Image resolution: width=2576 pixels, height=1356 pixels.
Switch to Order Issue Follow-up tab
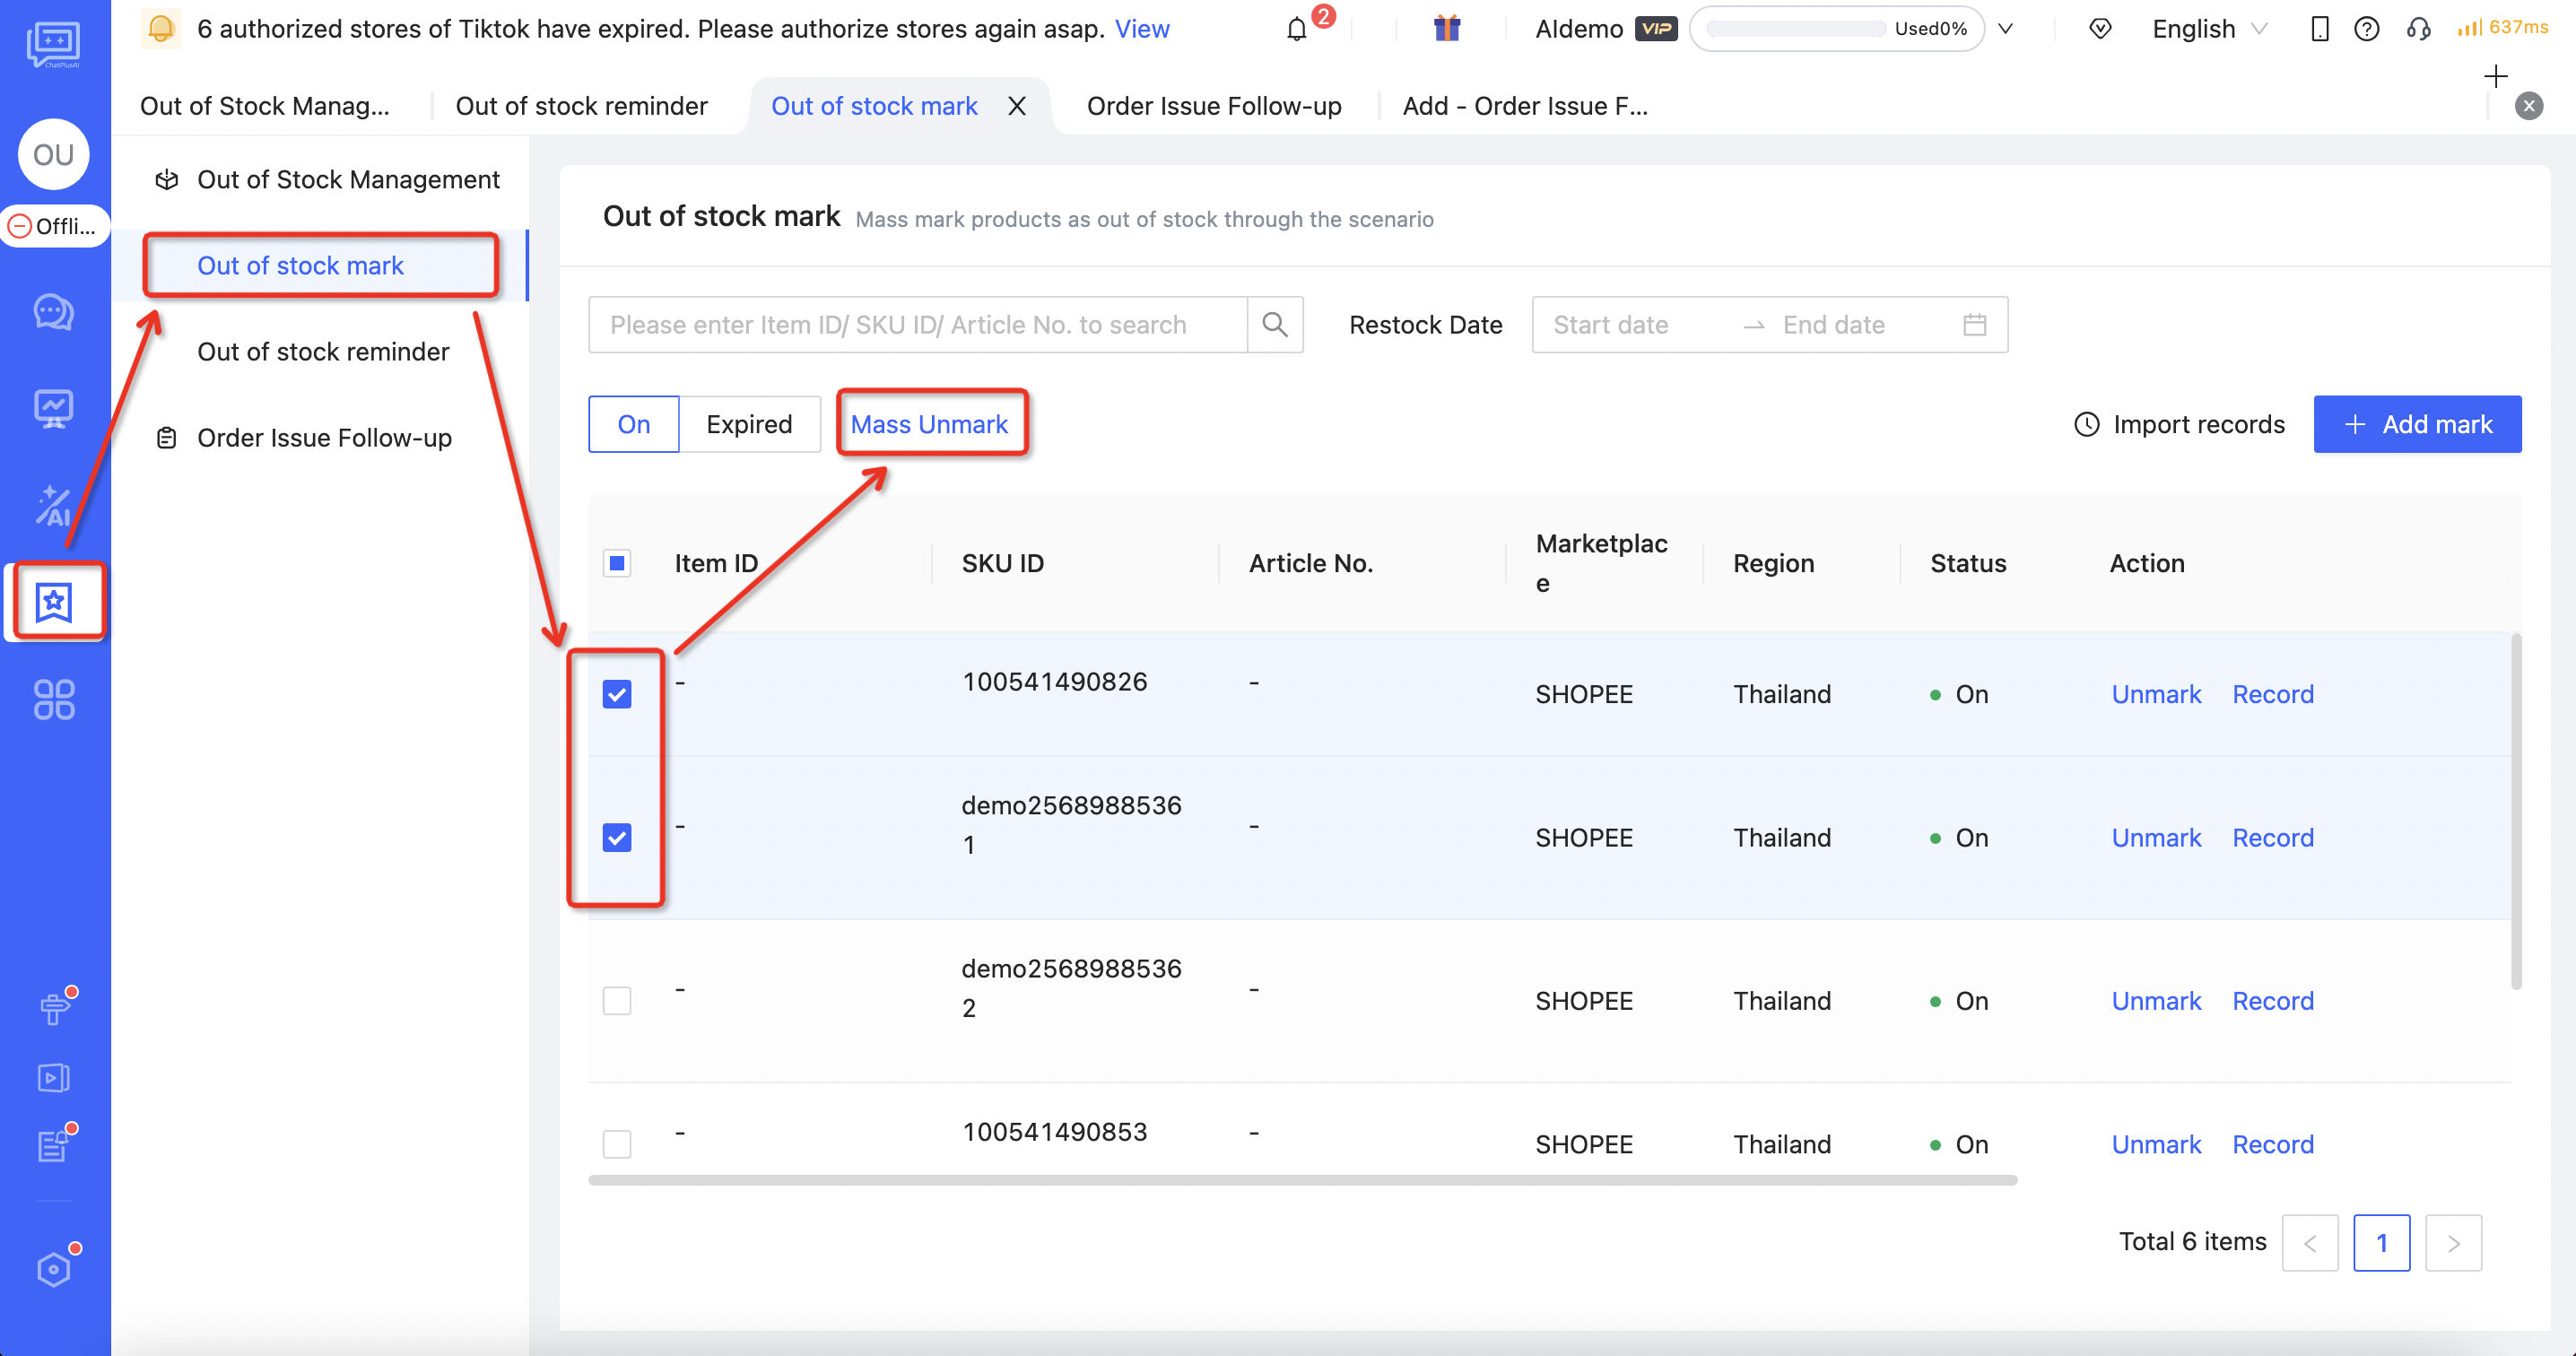[x=1214, y=106]
